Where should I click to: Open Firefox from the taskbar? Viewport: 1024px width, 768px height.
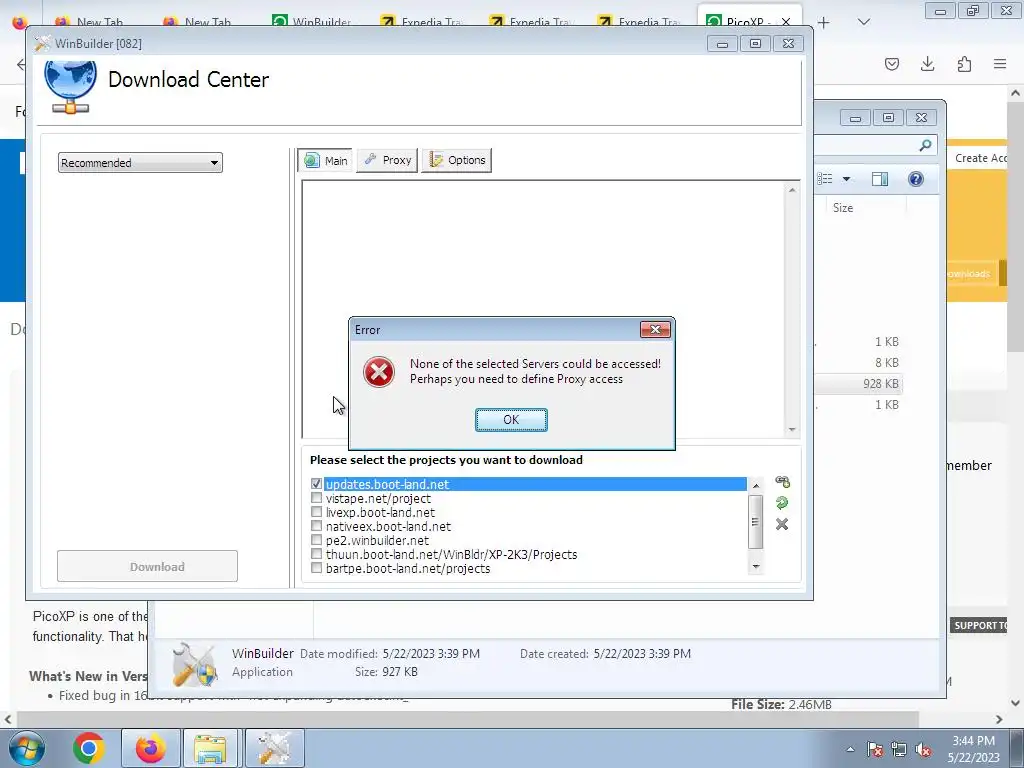tap(150, 748)
